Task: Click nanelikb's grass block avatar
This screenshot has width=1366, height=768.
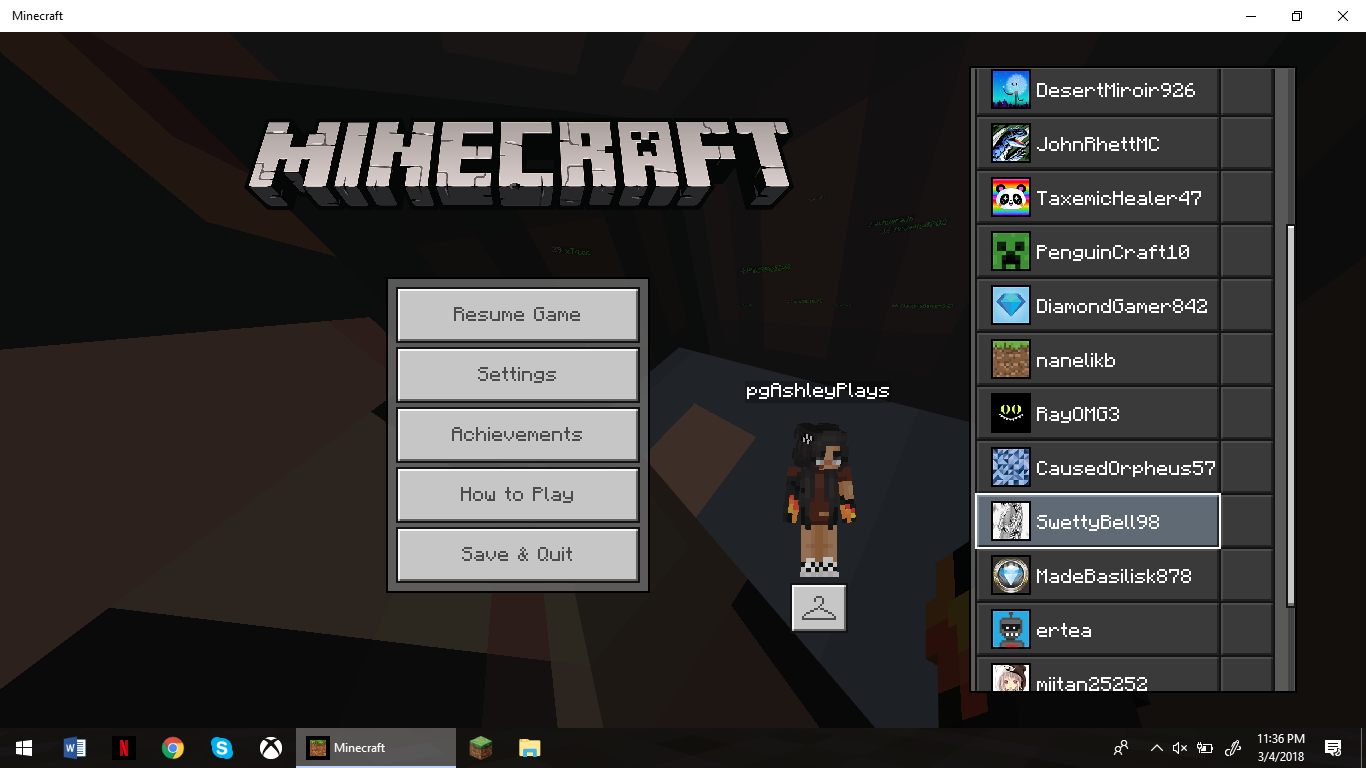Action: pos(1010,360)
